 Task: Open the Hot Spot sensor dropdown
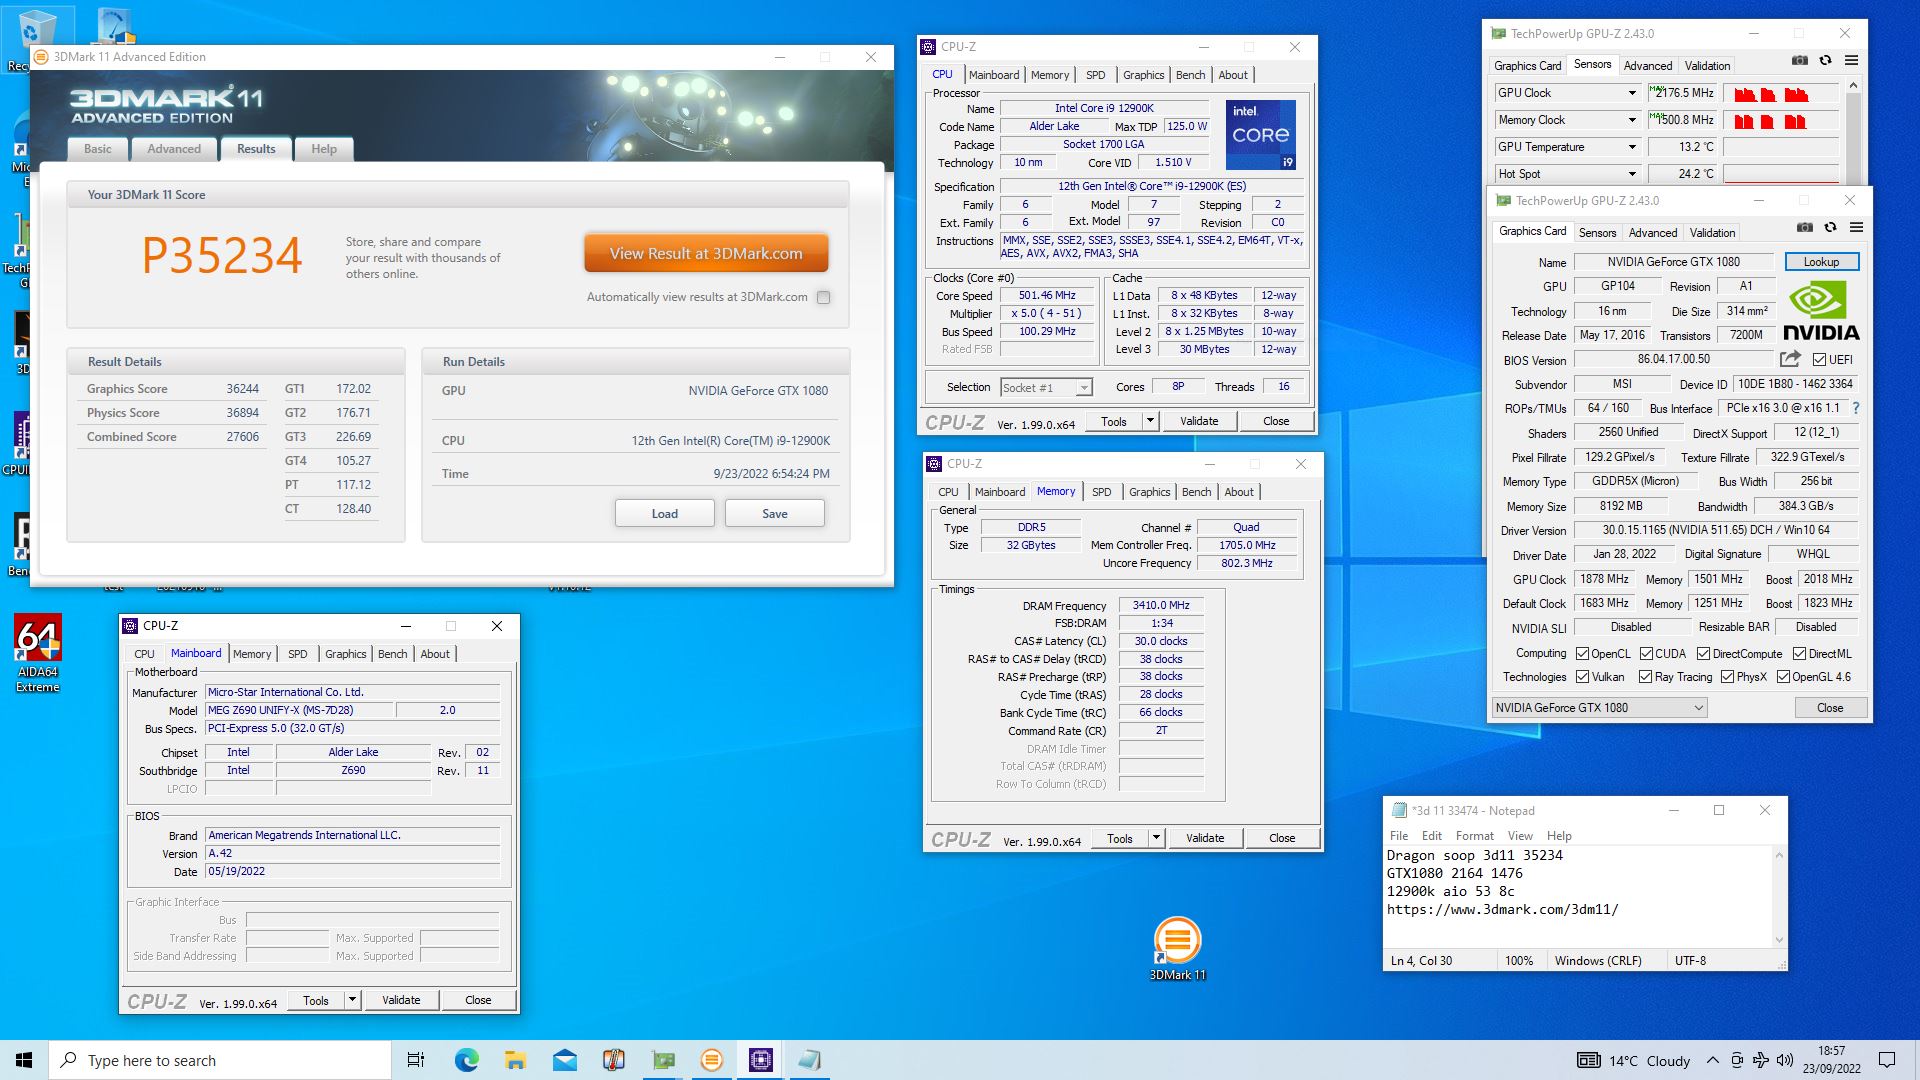point(1632,174)
